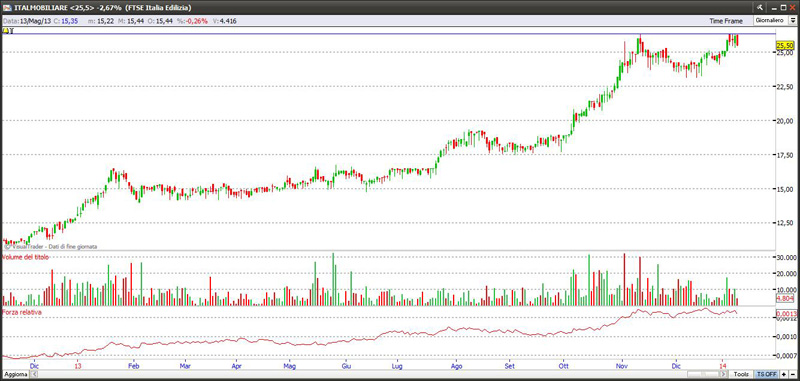
Task: Click the V: 4.416 volume value
Action: click(x=224, y=21)
